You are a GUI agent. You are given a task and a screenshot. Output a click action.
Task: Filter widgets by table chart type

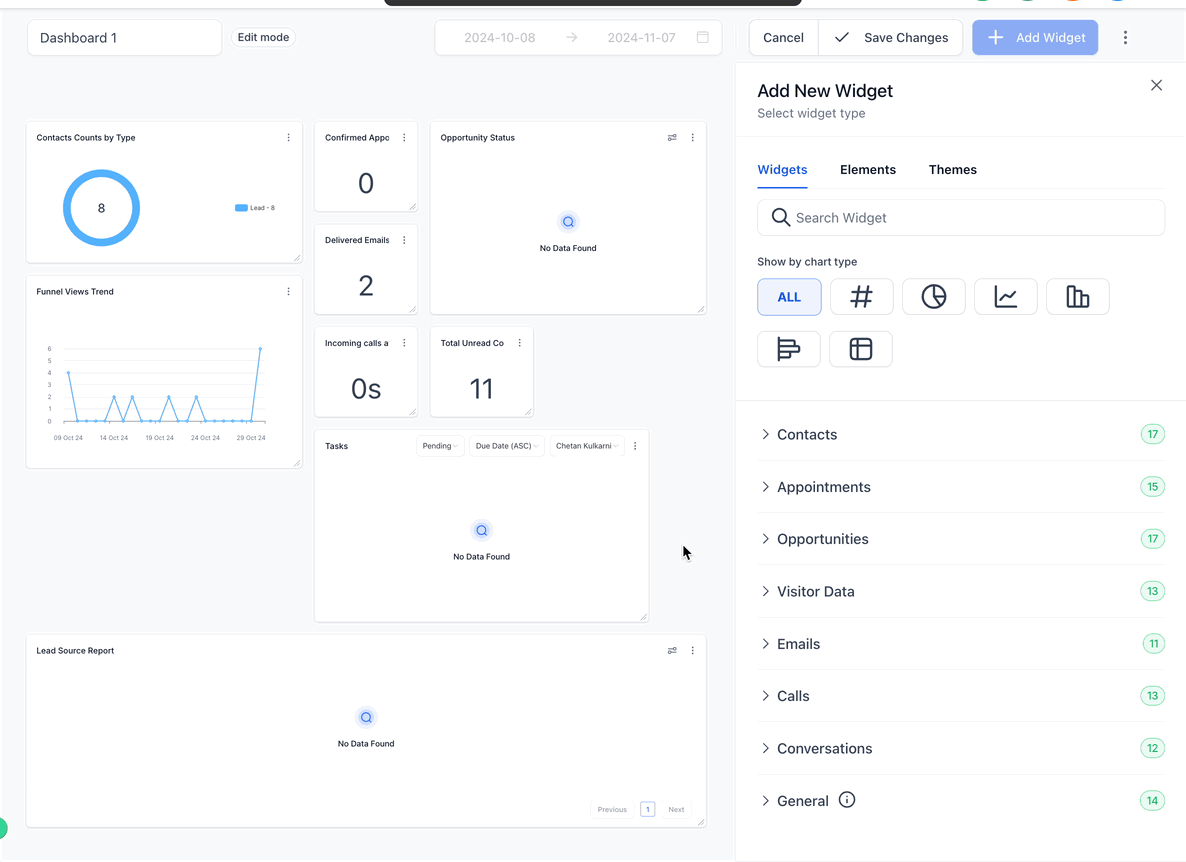(x=861, y=348)
